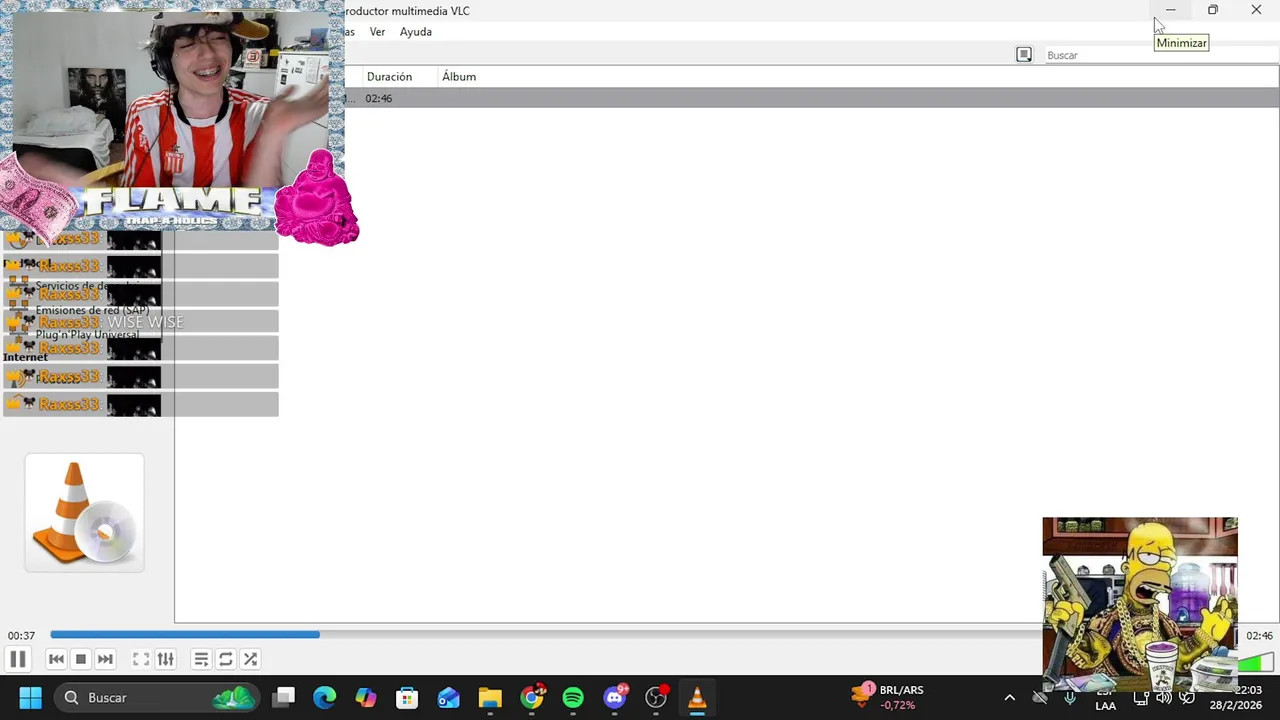Screen dimensions: 1280x720
Task: Toggle shuffle random playback
Action: [250, 659]
